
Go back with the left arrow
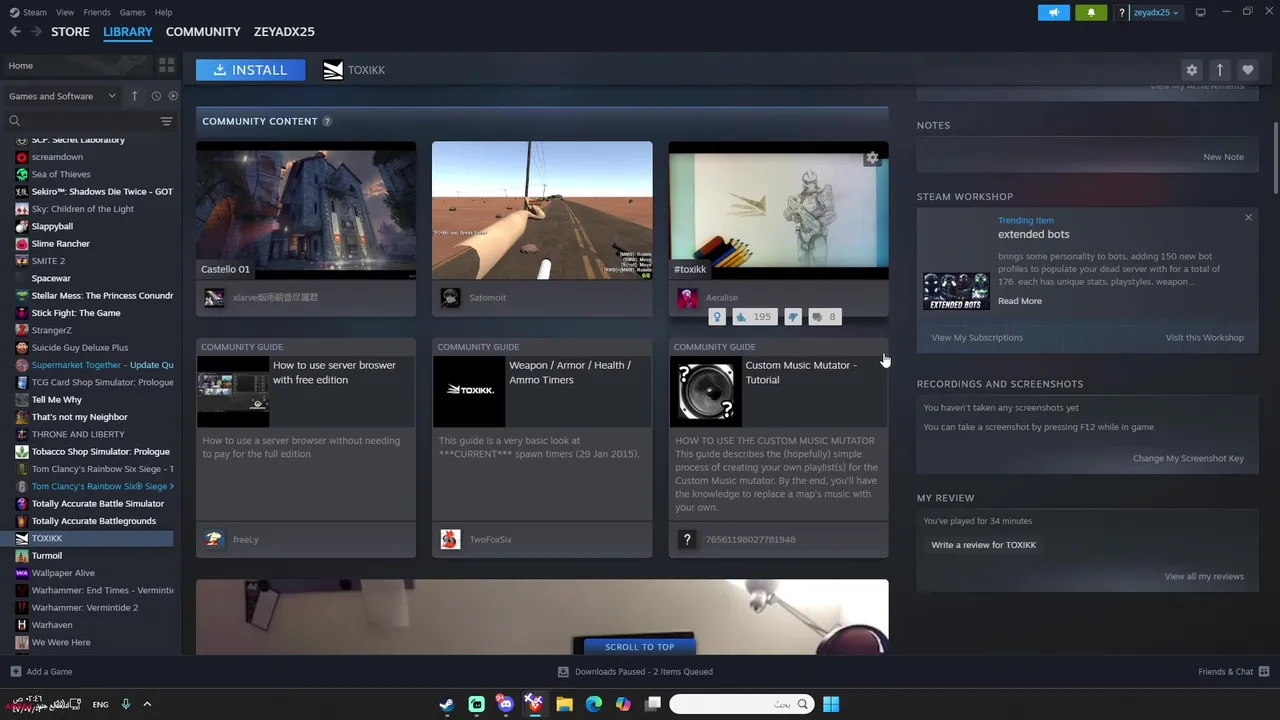(15, 32)
